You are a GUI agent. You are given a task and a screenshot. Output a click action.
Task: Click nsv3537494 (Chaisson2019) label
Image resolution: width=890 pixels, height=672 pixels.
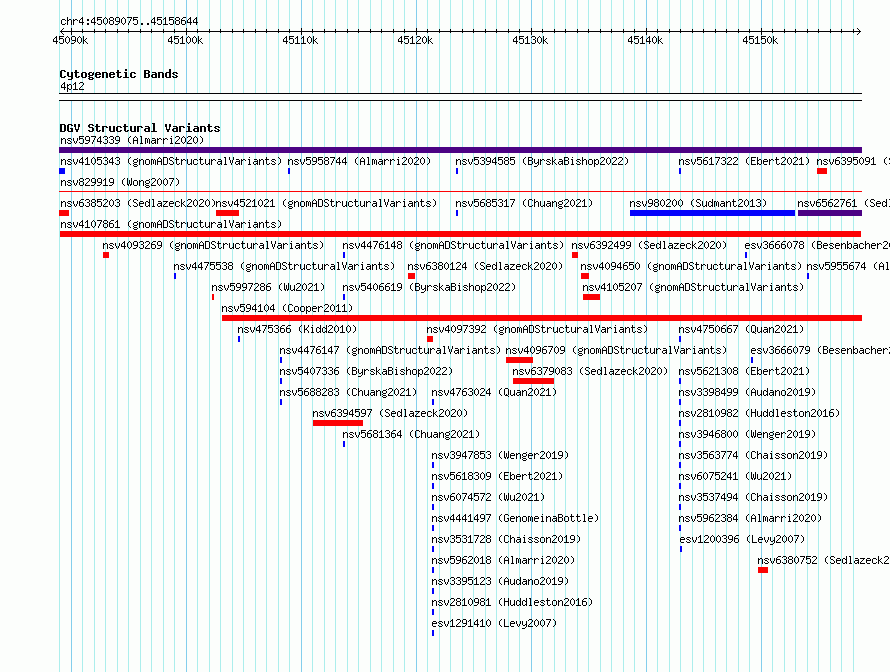pos(753,497)
